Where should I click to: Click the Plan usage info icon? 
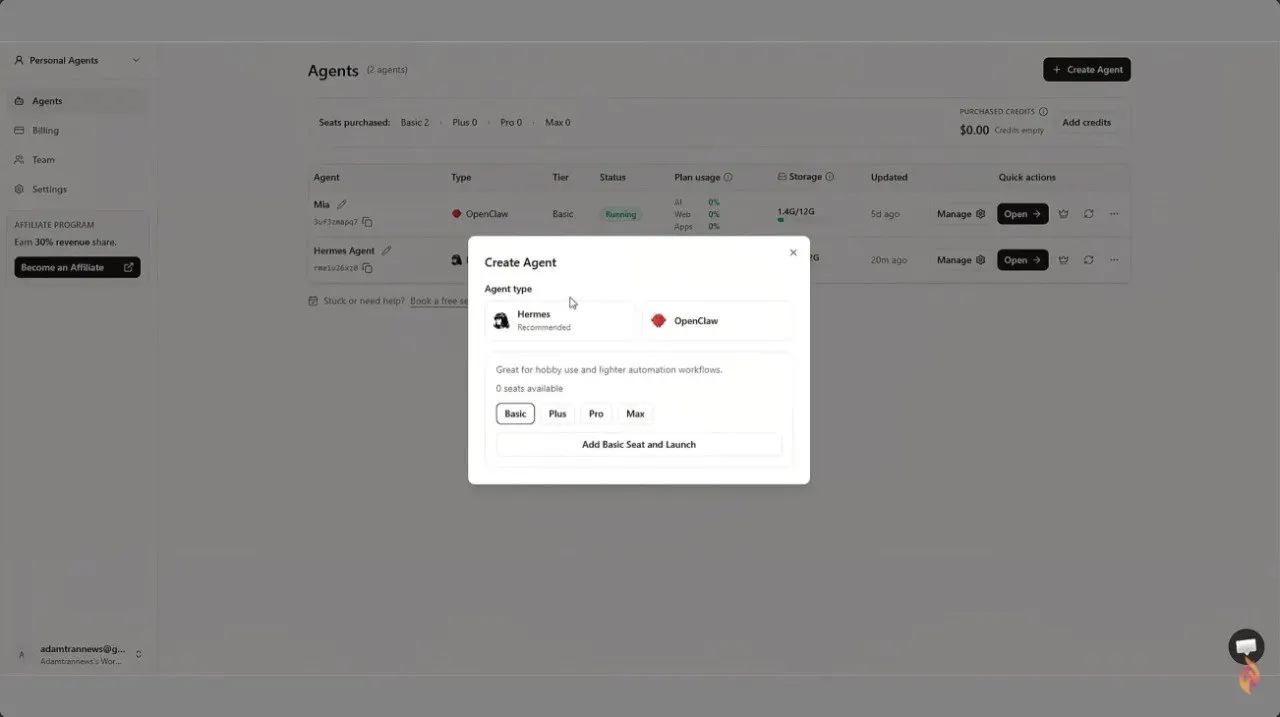(x=728, y=177)
